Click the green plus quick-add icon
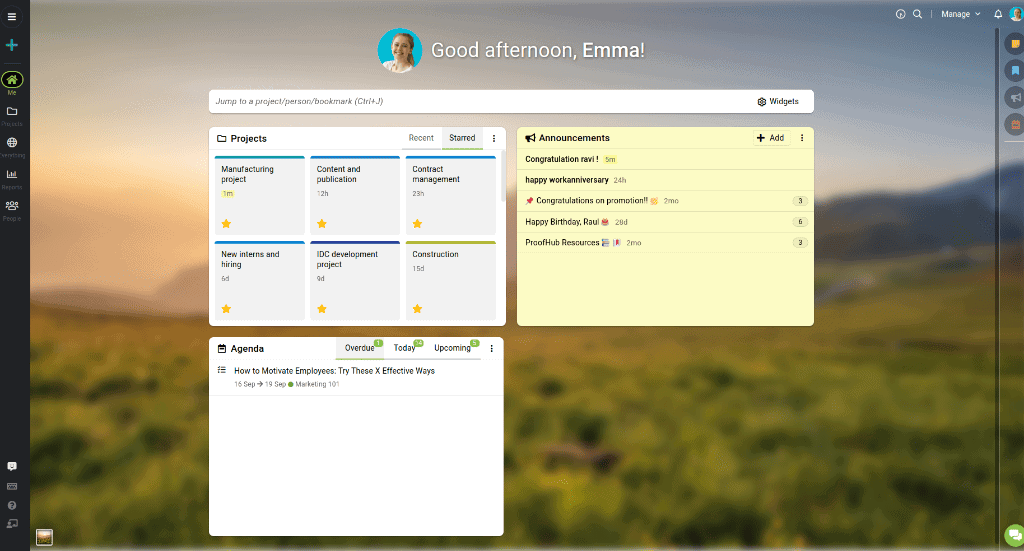This screenshot has width=1024, height=551. pyautogui.click(x=12, y=45)
